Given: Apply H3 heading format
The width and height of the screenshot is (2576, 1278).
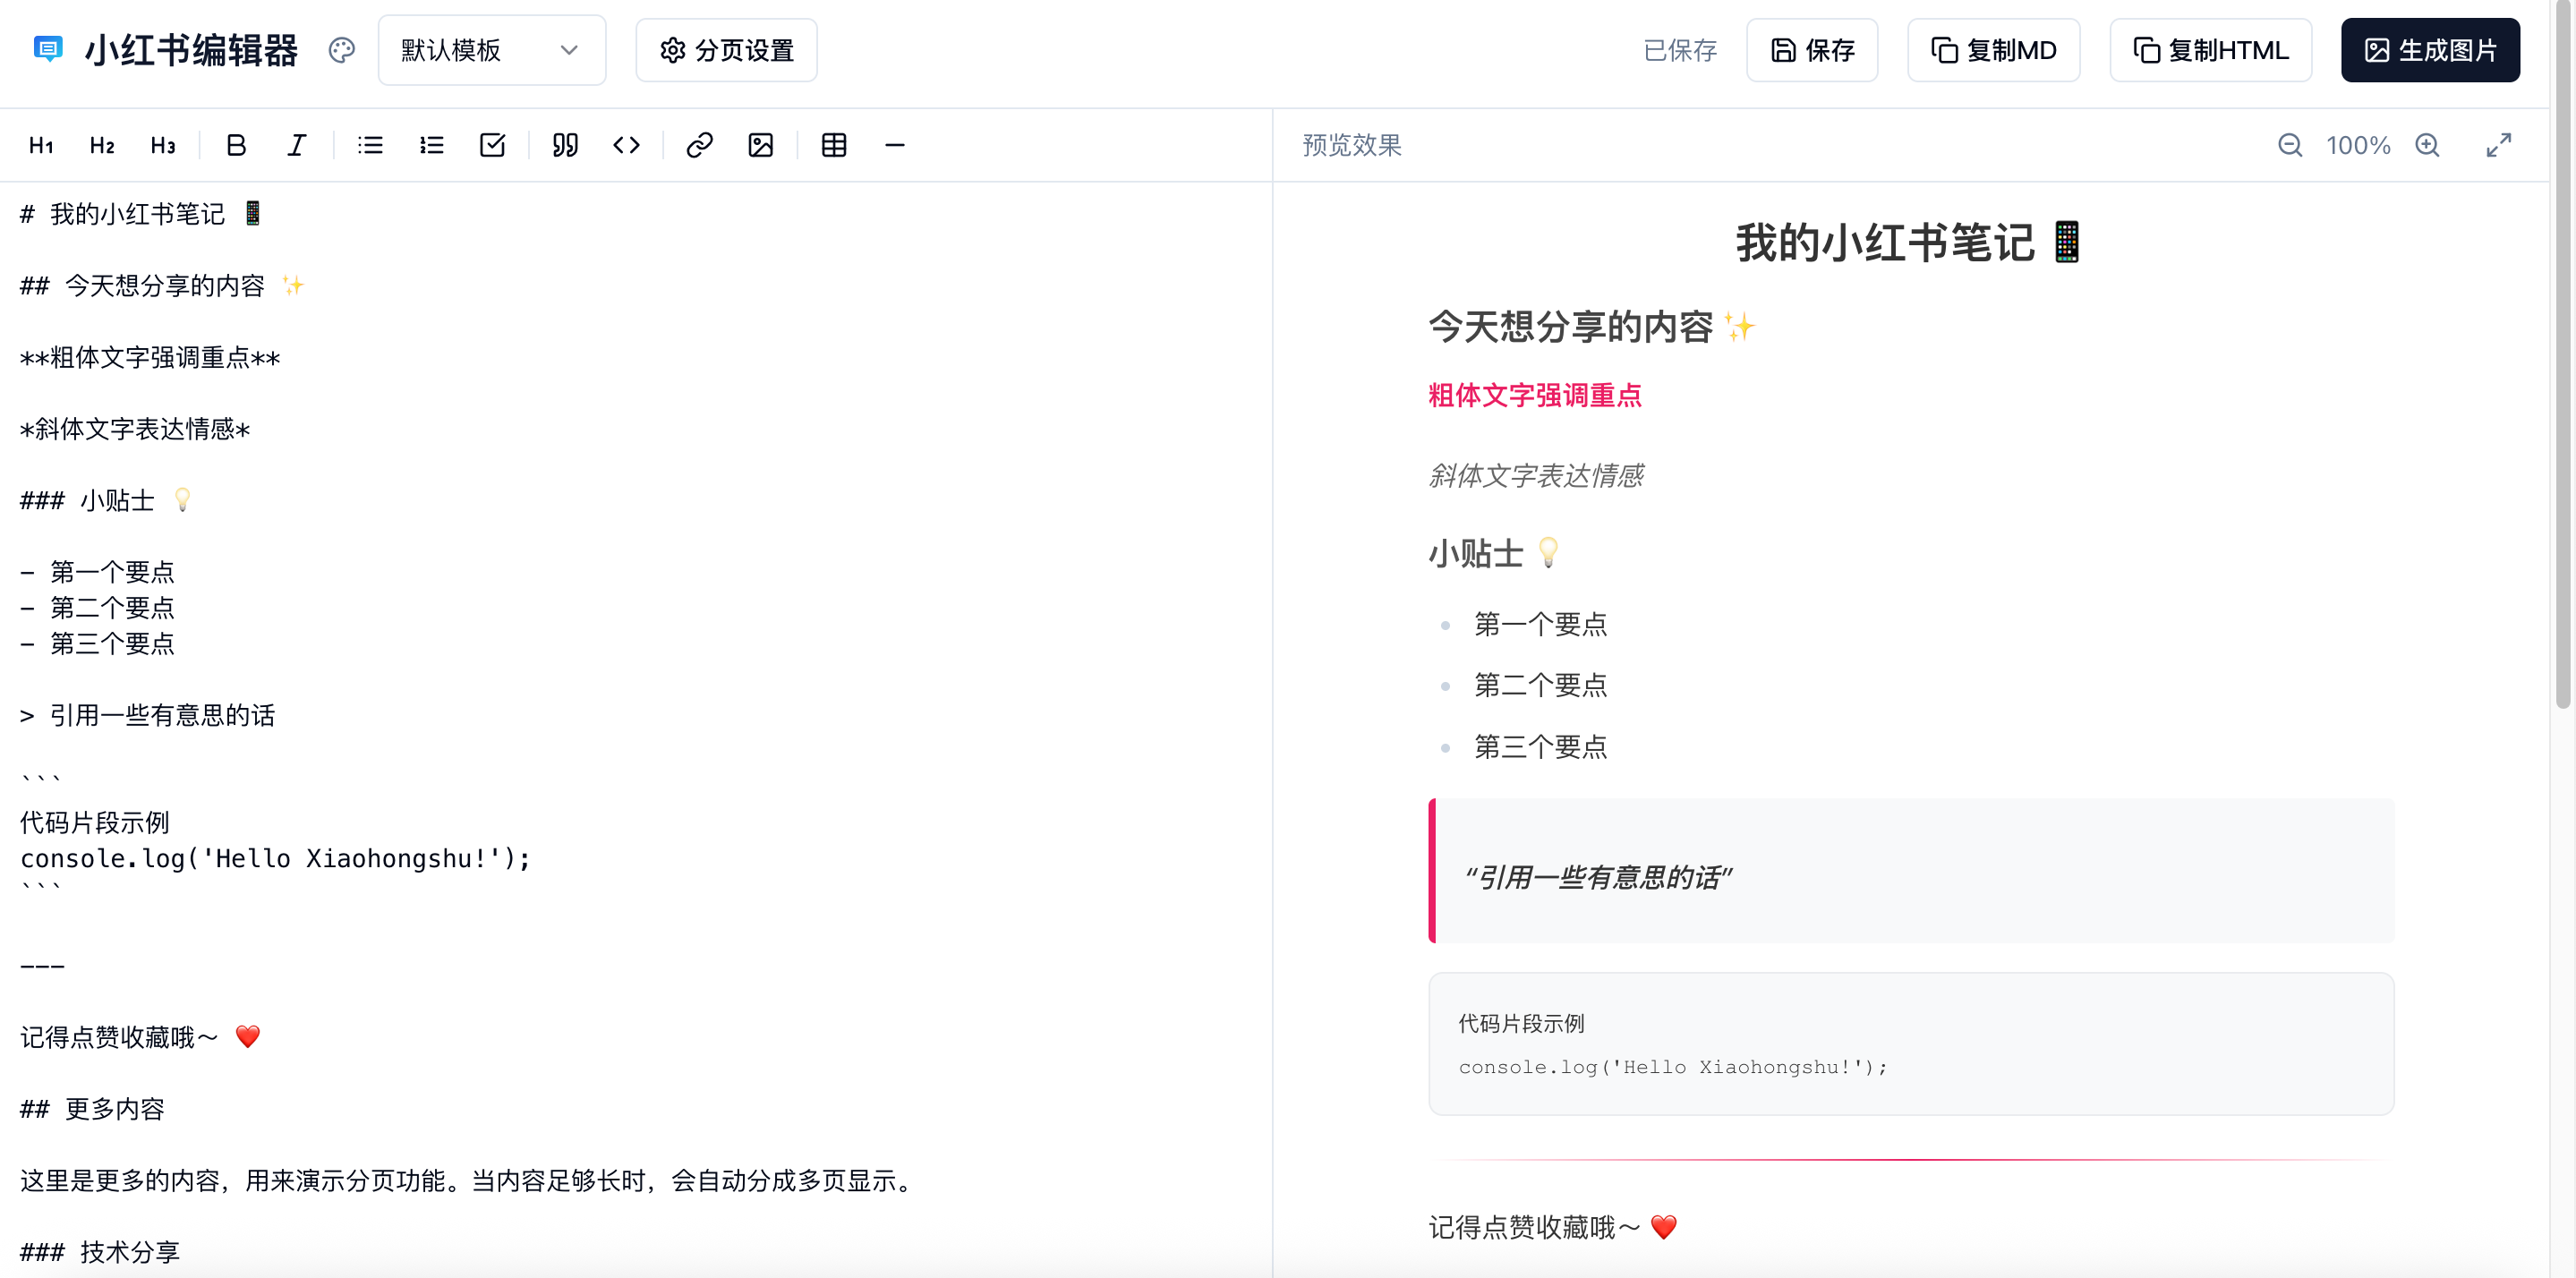Looking at the screenshot, I should 163,146.
